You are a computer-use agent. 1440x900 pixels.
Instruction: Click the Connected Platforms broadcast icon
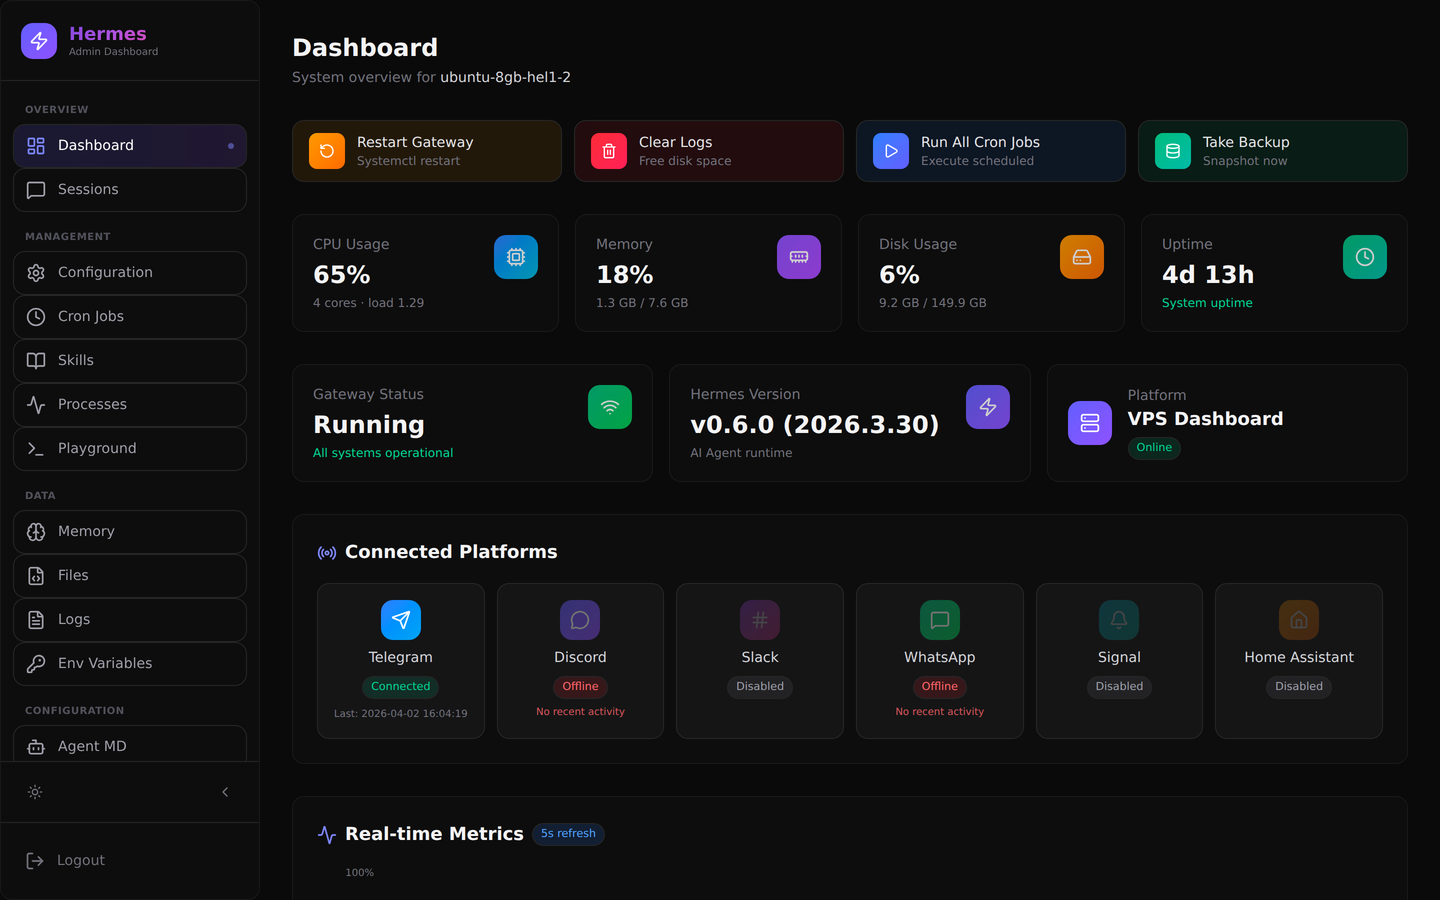tap(327, 553)
